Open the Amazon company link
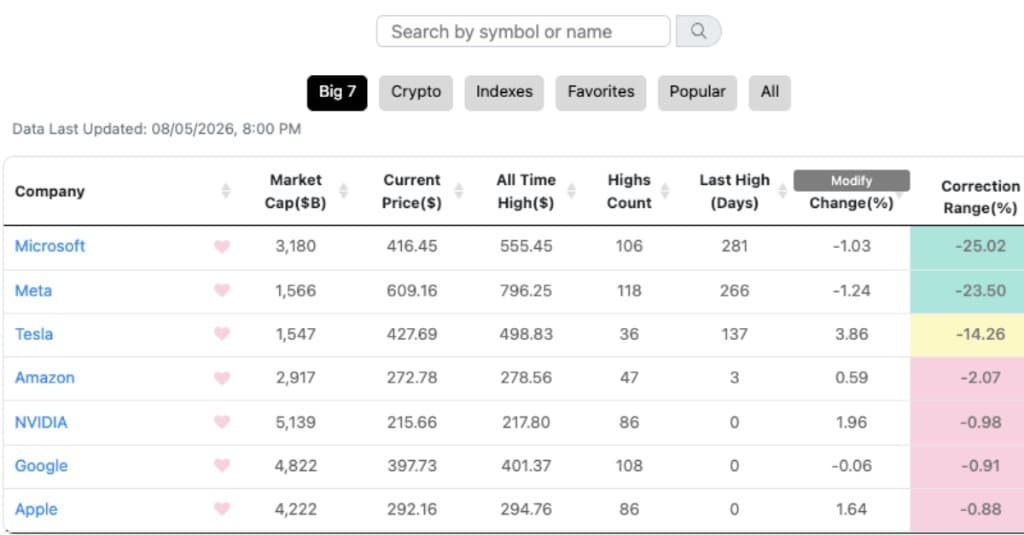This screenshot has width=1024, height=535. (45, 378)
